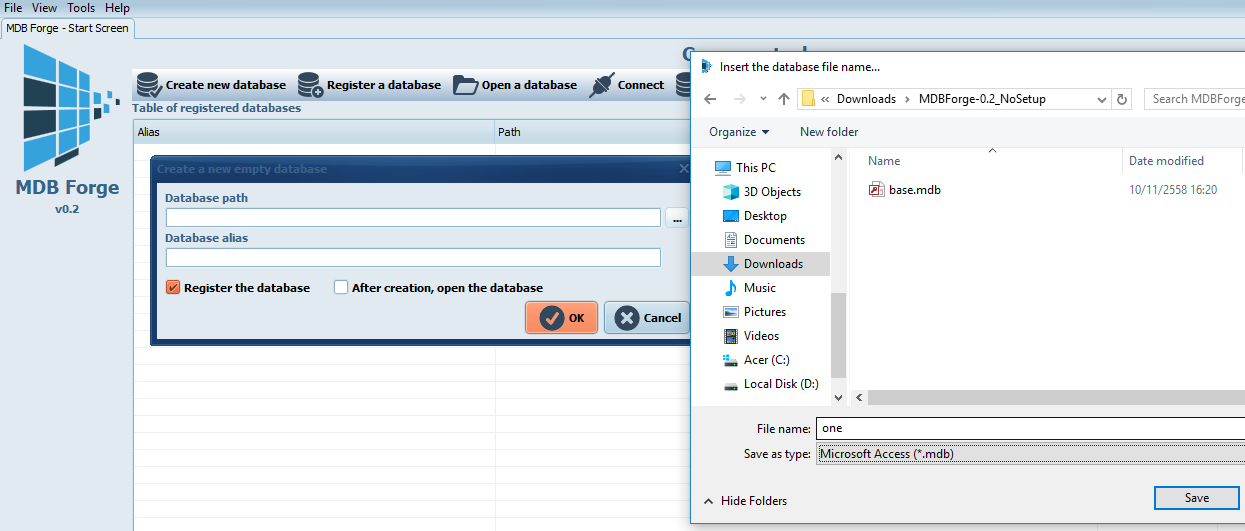Click OK in Create database dialog
Image resolution: width=1245 pixels, height=531 pixels.
pyautogui.click(x=561, y=318)
